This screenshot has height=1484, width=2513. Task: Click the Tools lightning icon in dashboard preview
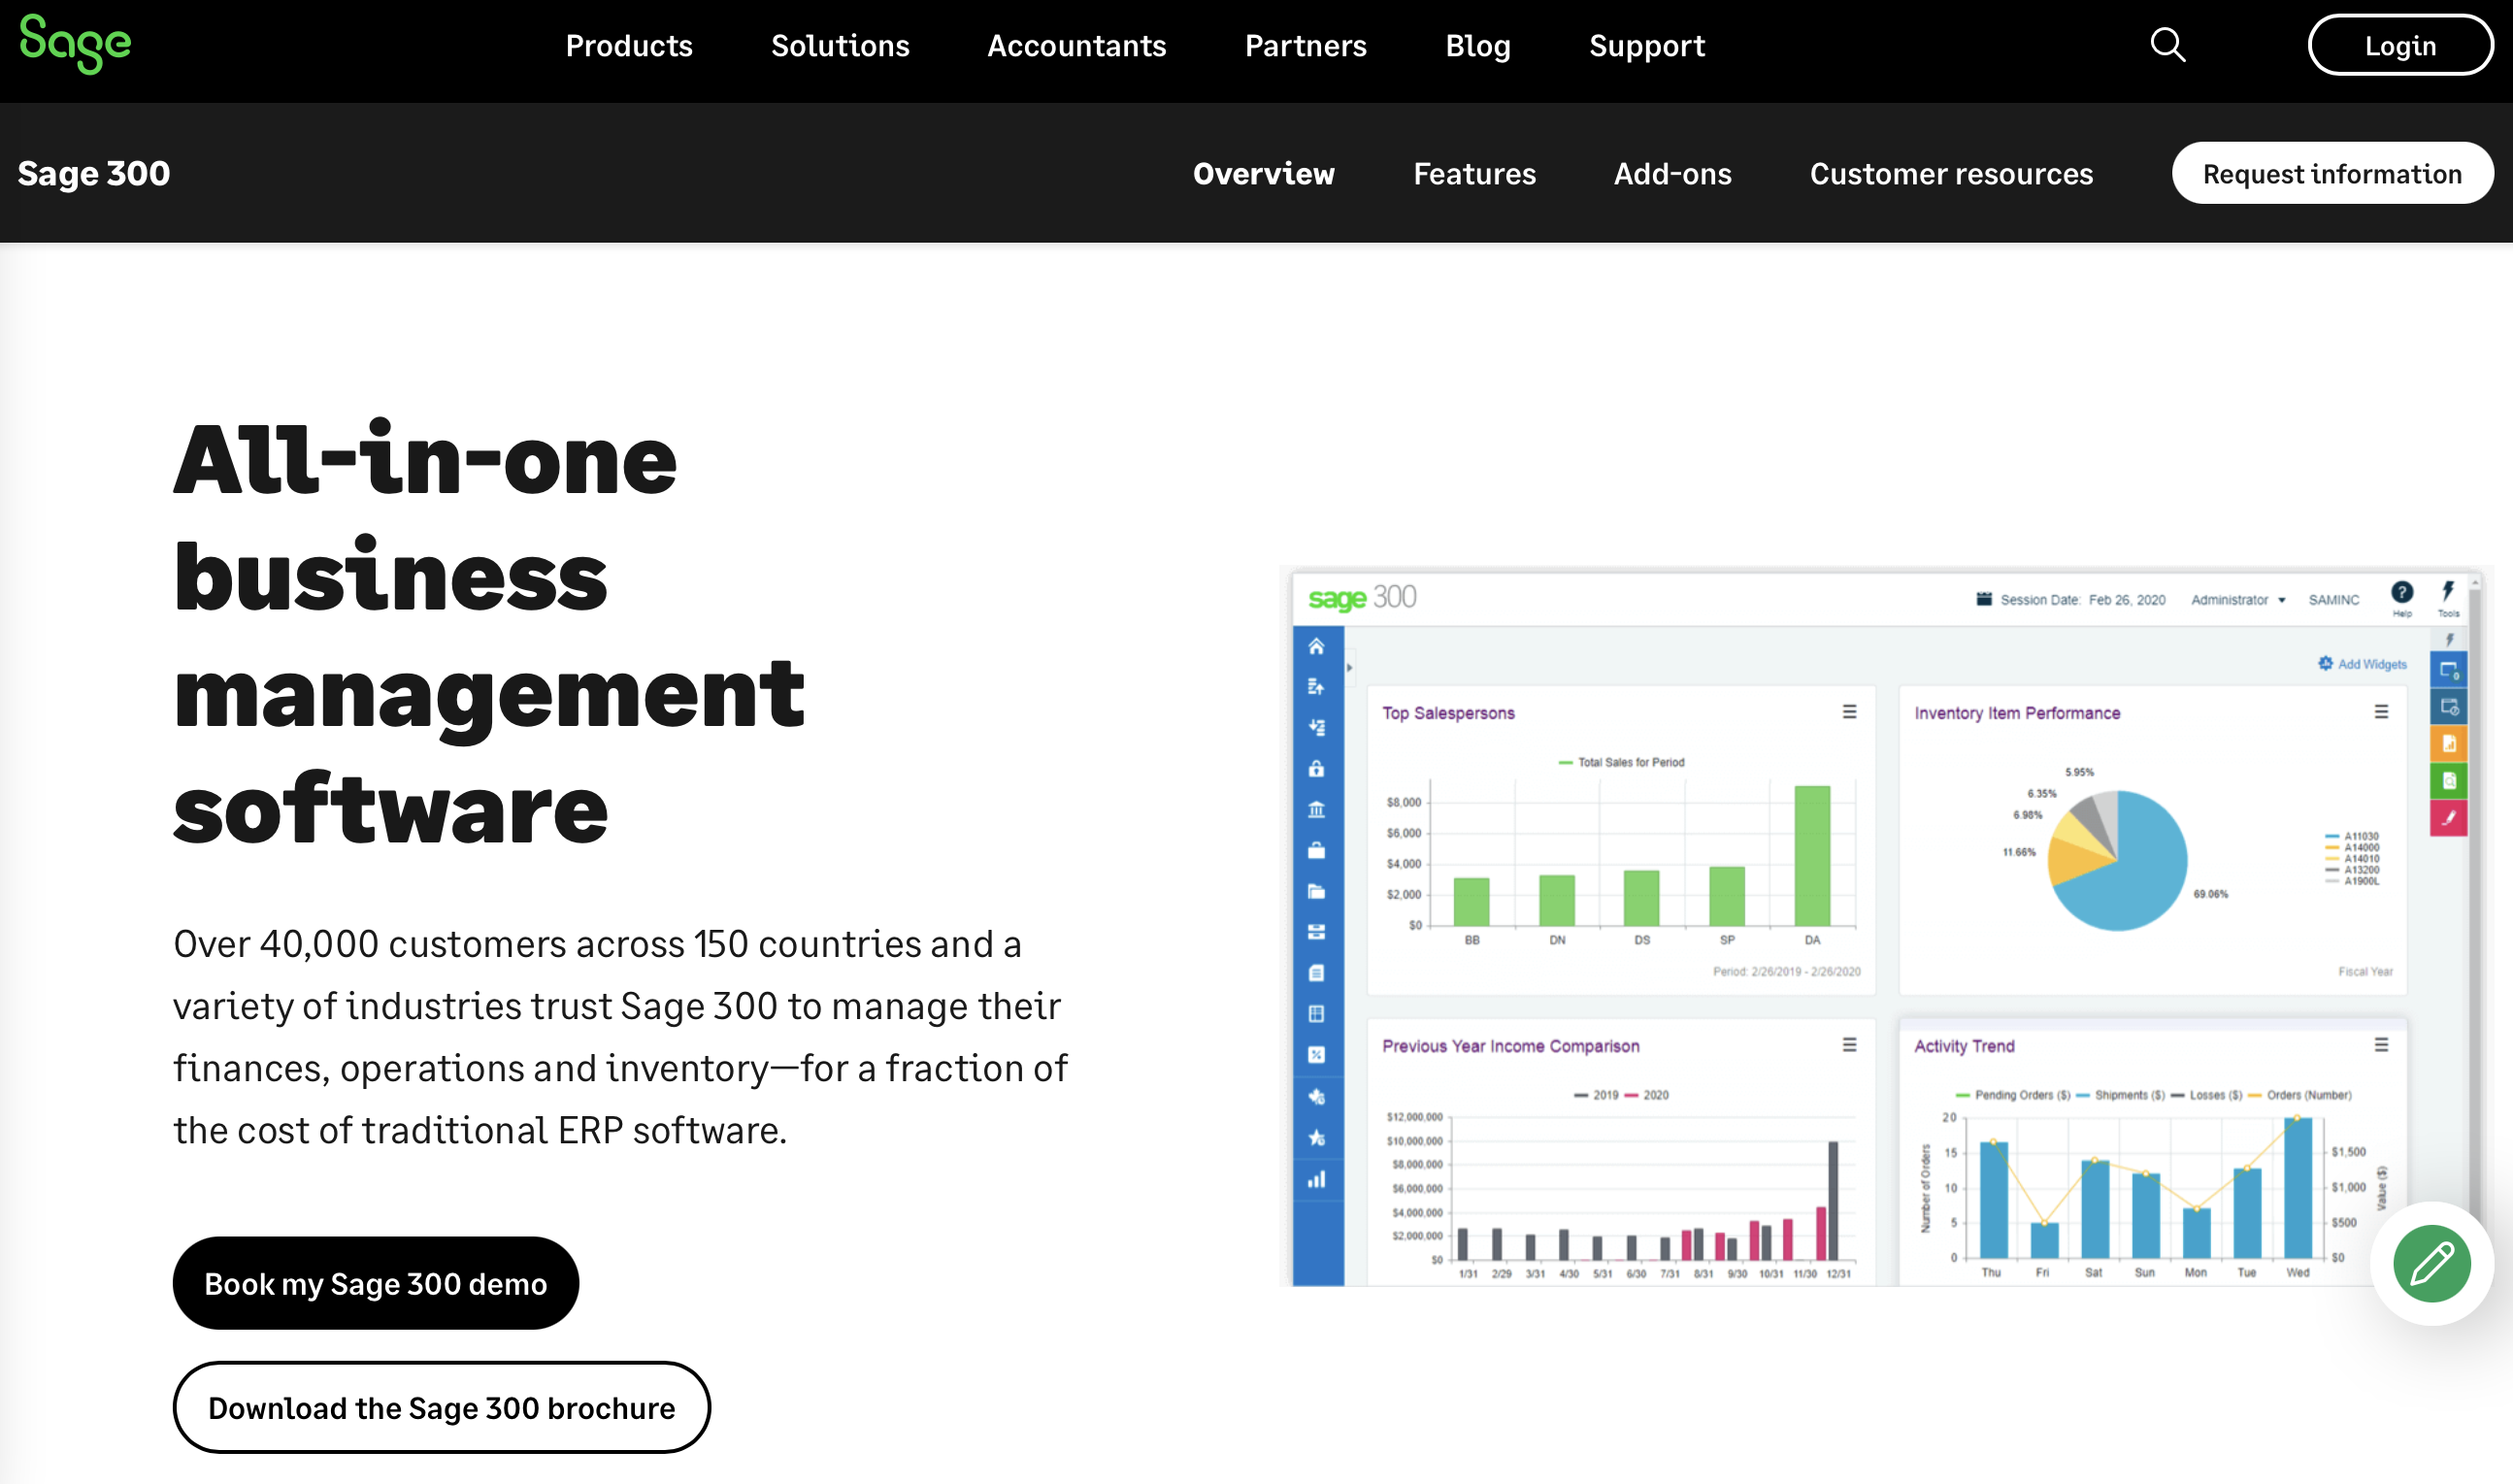pos(2448,593)
